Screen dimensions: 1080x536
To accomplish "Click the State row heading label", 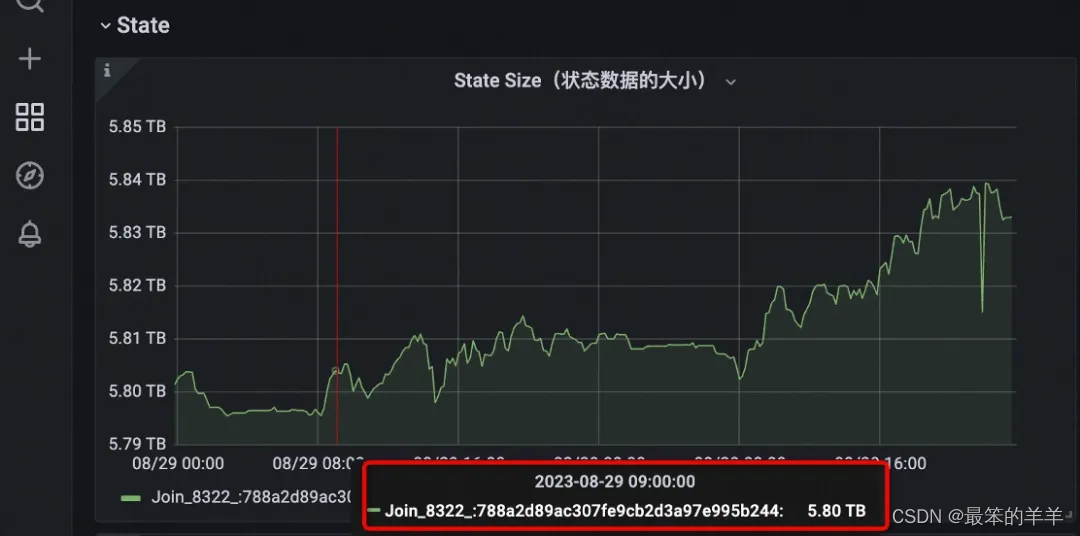I will (143, 25).
